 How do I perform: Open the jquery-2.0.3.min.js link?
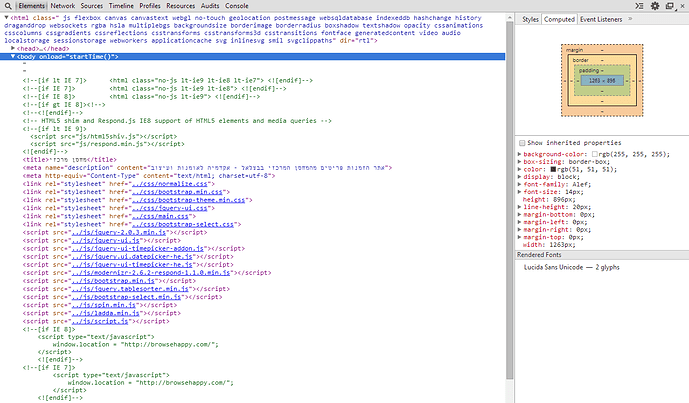[119, 232]
